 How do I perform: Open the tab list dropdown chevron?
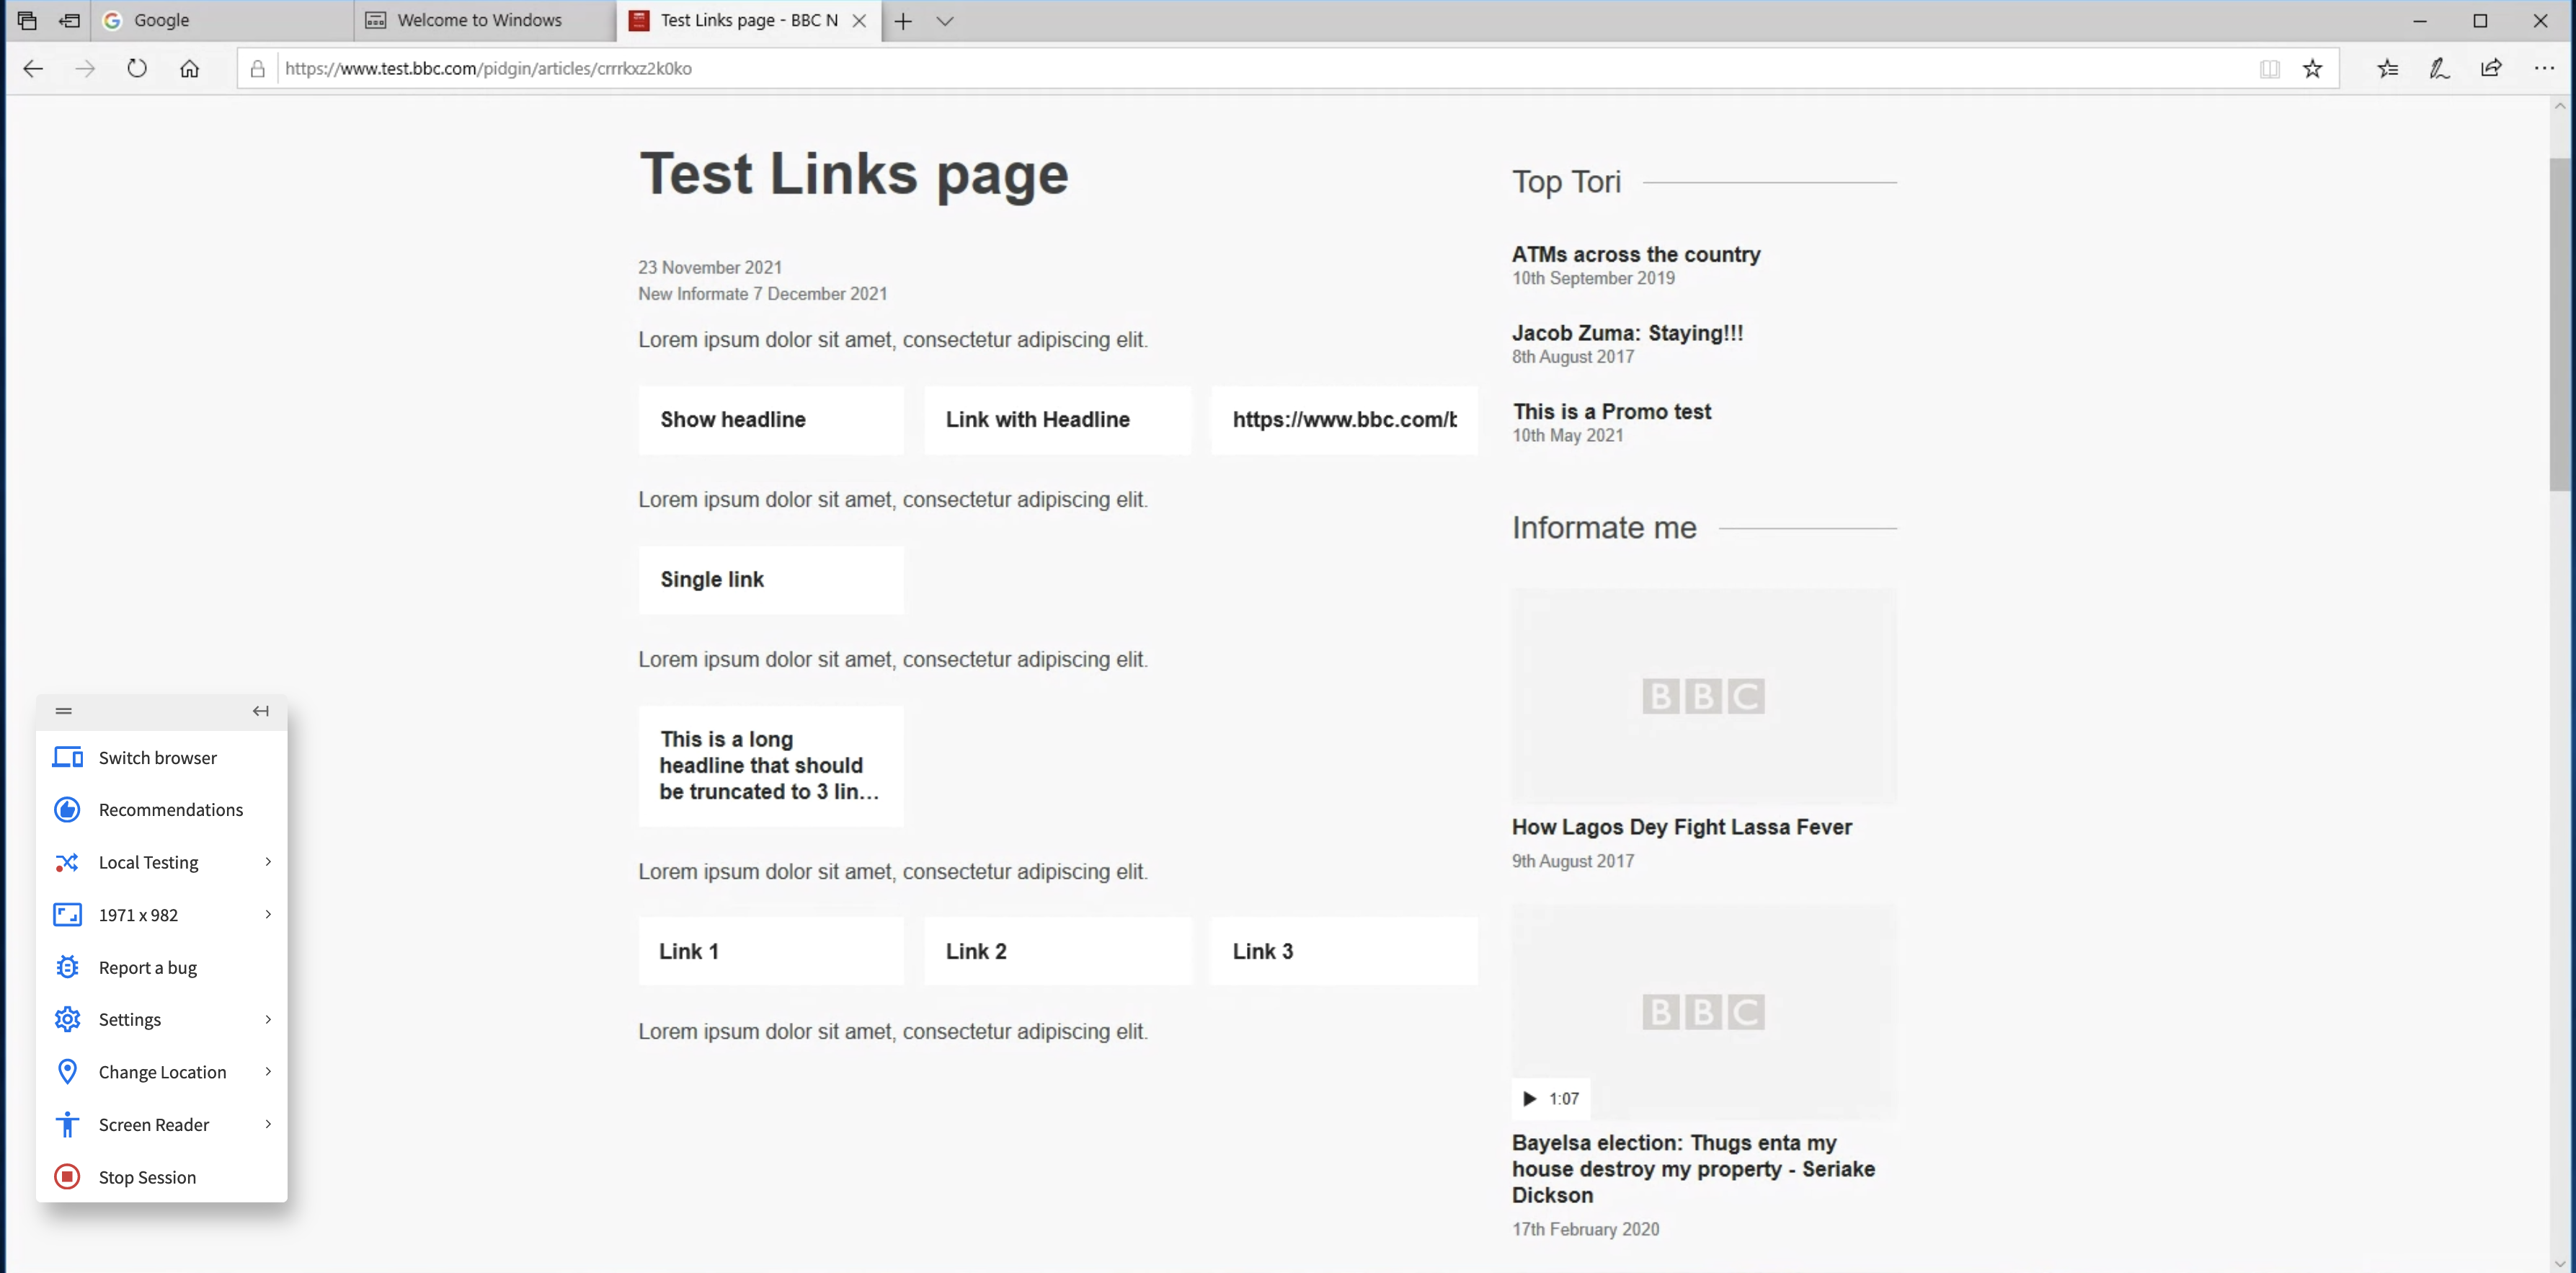tap(945, 20)
